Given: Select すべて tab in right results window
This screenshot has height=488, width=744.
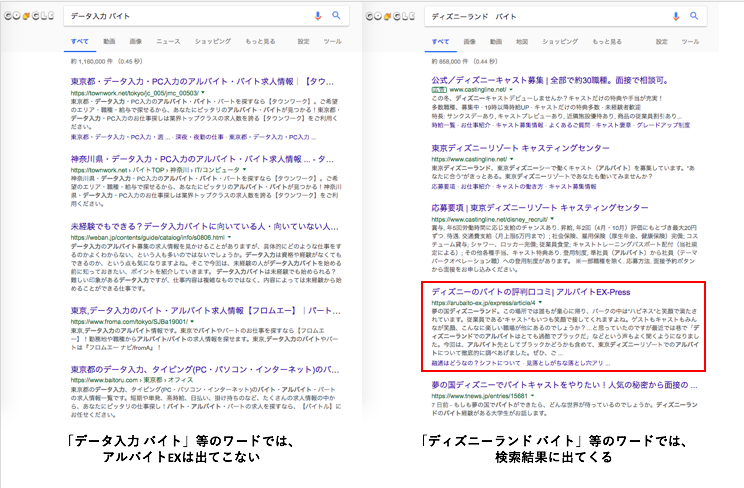Looking at the screenshot, I should point(440,42).
